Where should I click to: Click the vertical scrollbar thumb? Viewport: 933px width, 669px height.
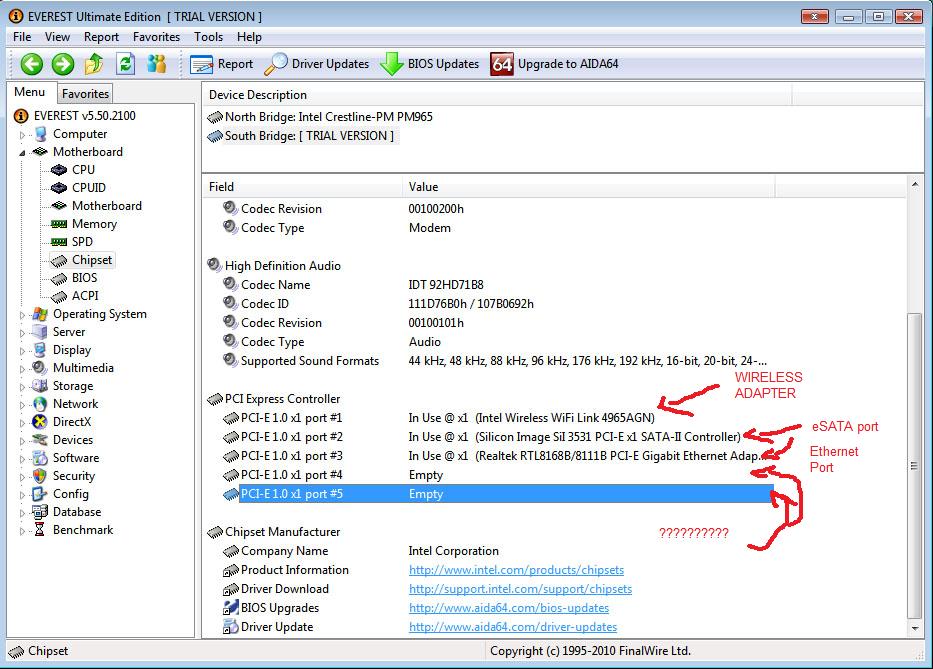(915, 466)
